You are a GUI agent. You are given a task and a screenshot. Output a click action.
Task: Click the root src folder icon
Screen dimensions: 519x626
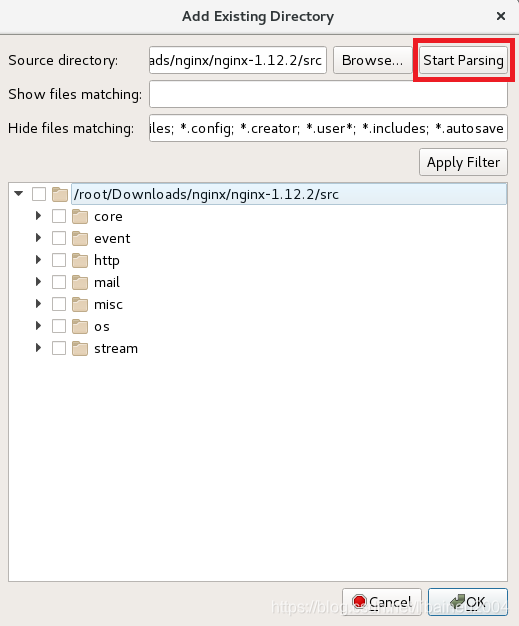pos(60,194)
